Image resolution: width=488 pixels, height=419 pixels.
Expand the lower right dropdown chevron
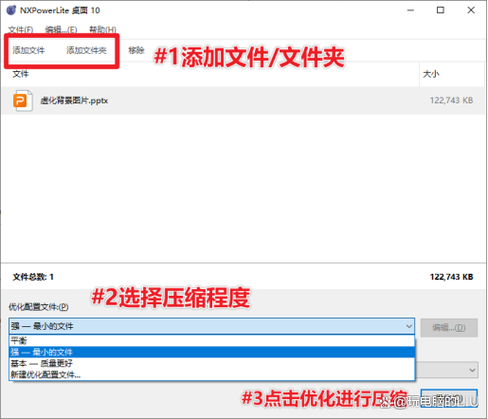[x=472, y=370]
